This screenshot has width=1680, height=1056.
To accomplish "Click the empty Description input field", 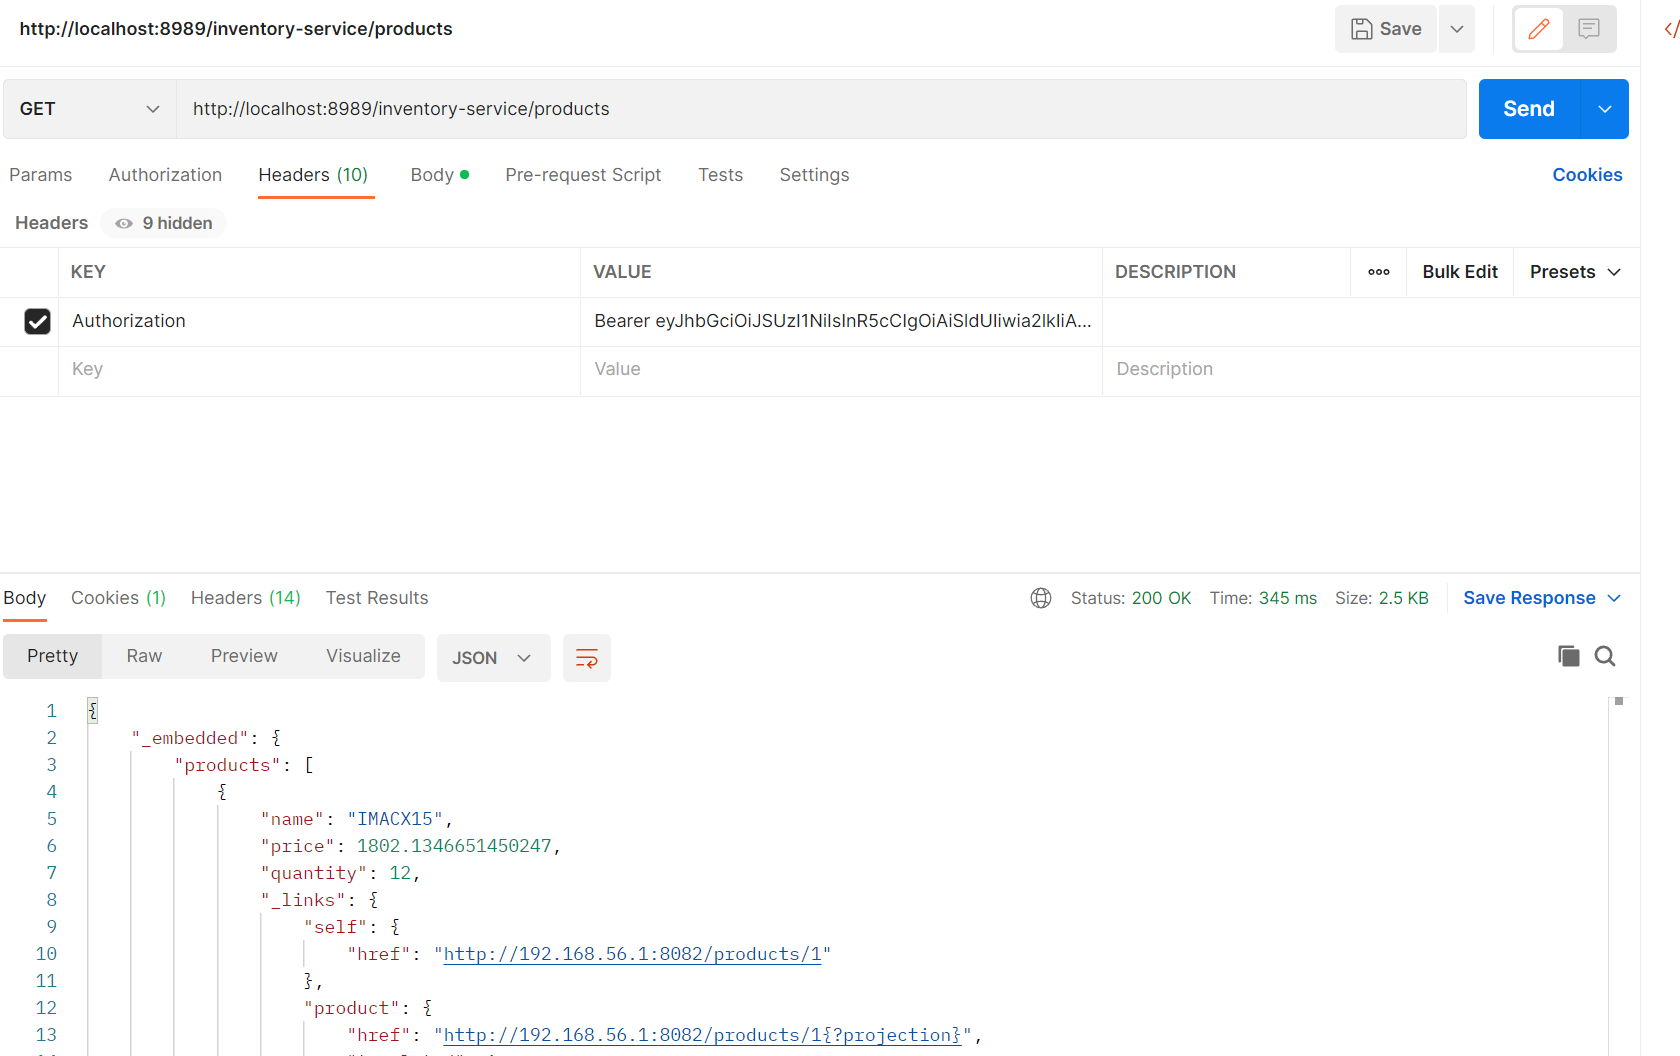I will [x=1371, y=369].
